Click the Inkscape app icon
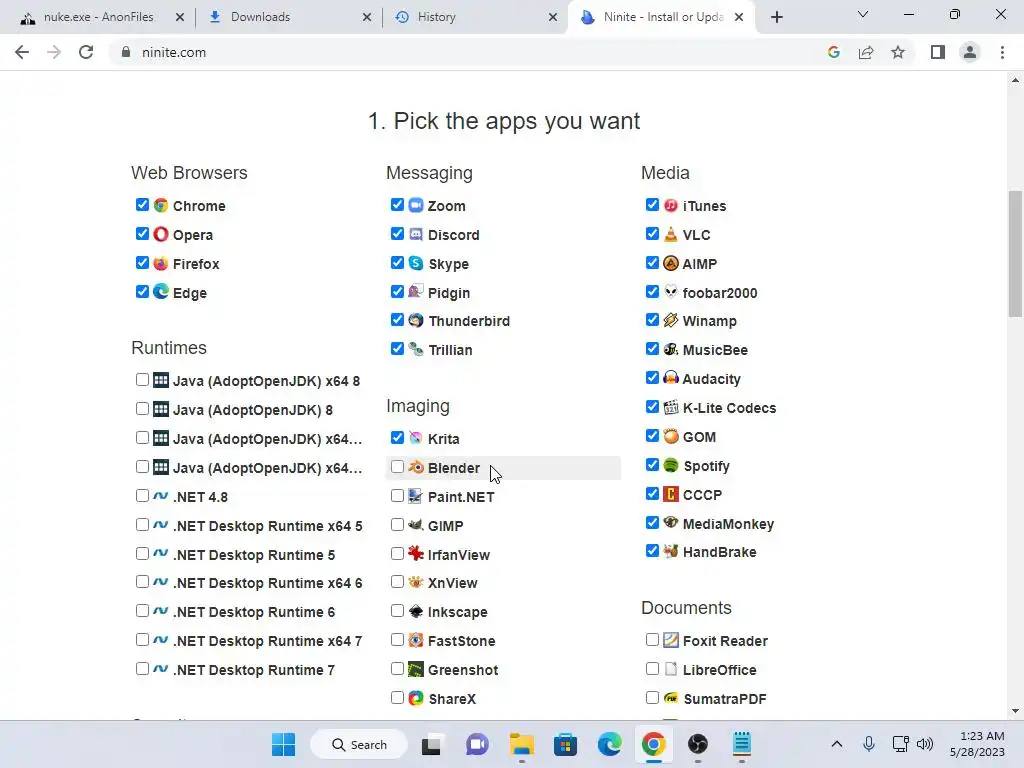Viewport: 1024px width, 768px height. (416, 611)
